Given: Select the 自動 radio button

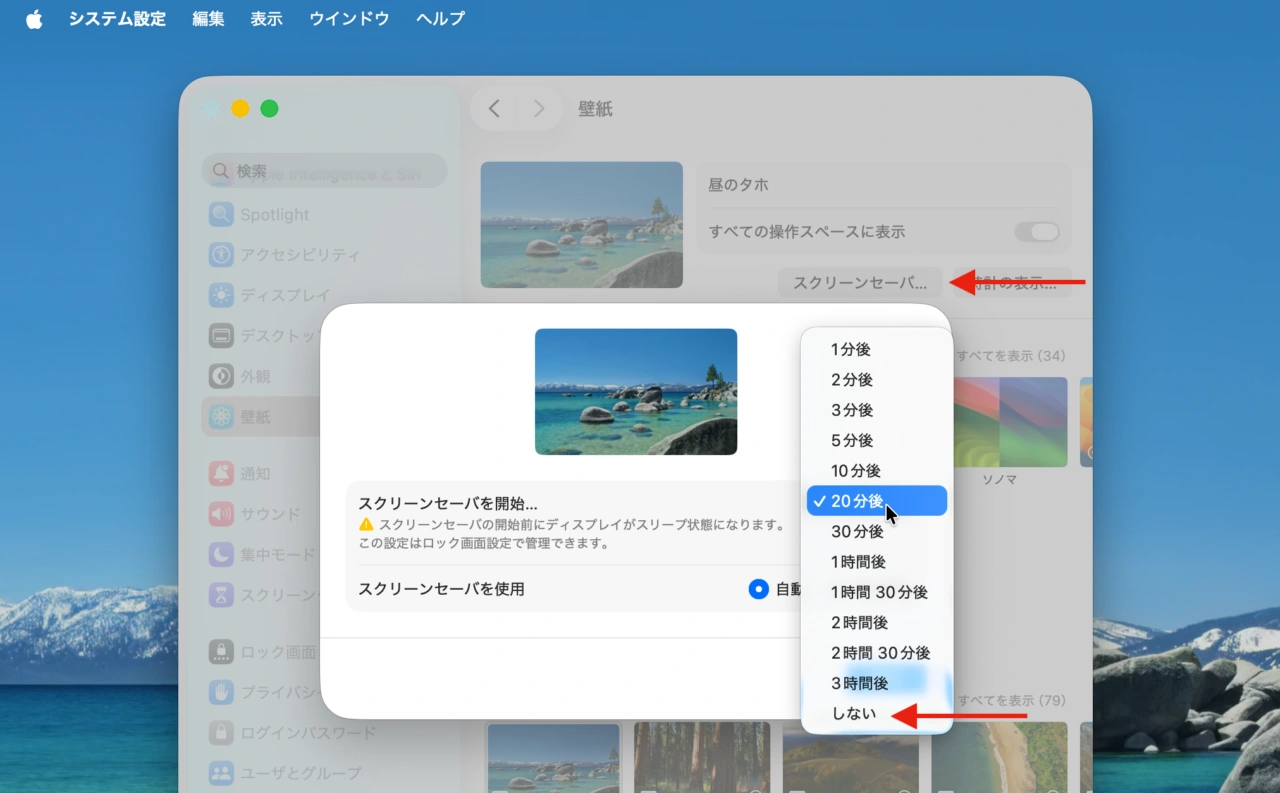Looking at the screenshot, I should tap(758, 590).
